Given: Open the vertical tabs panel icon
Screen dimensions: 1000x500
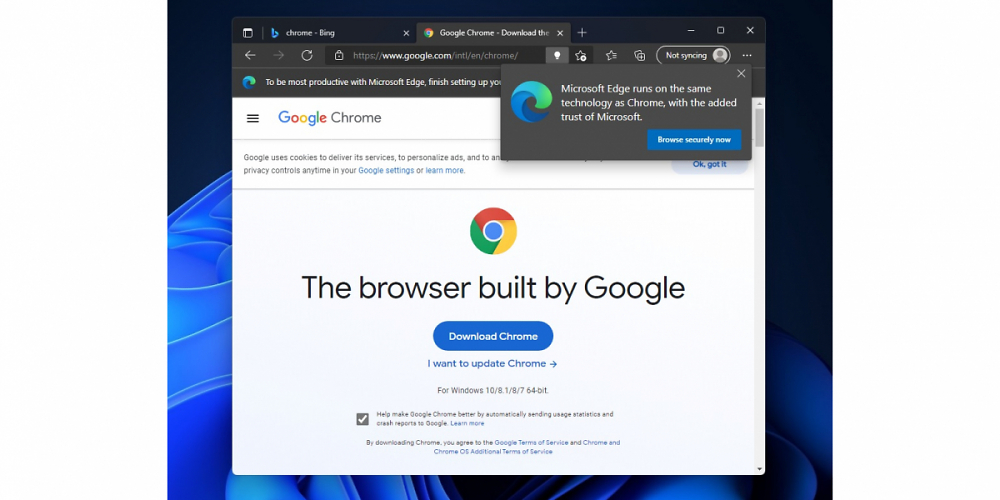Looking at the screenshot, I should pyautogui.click(x=247, y=33).
